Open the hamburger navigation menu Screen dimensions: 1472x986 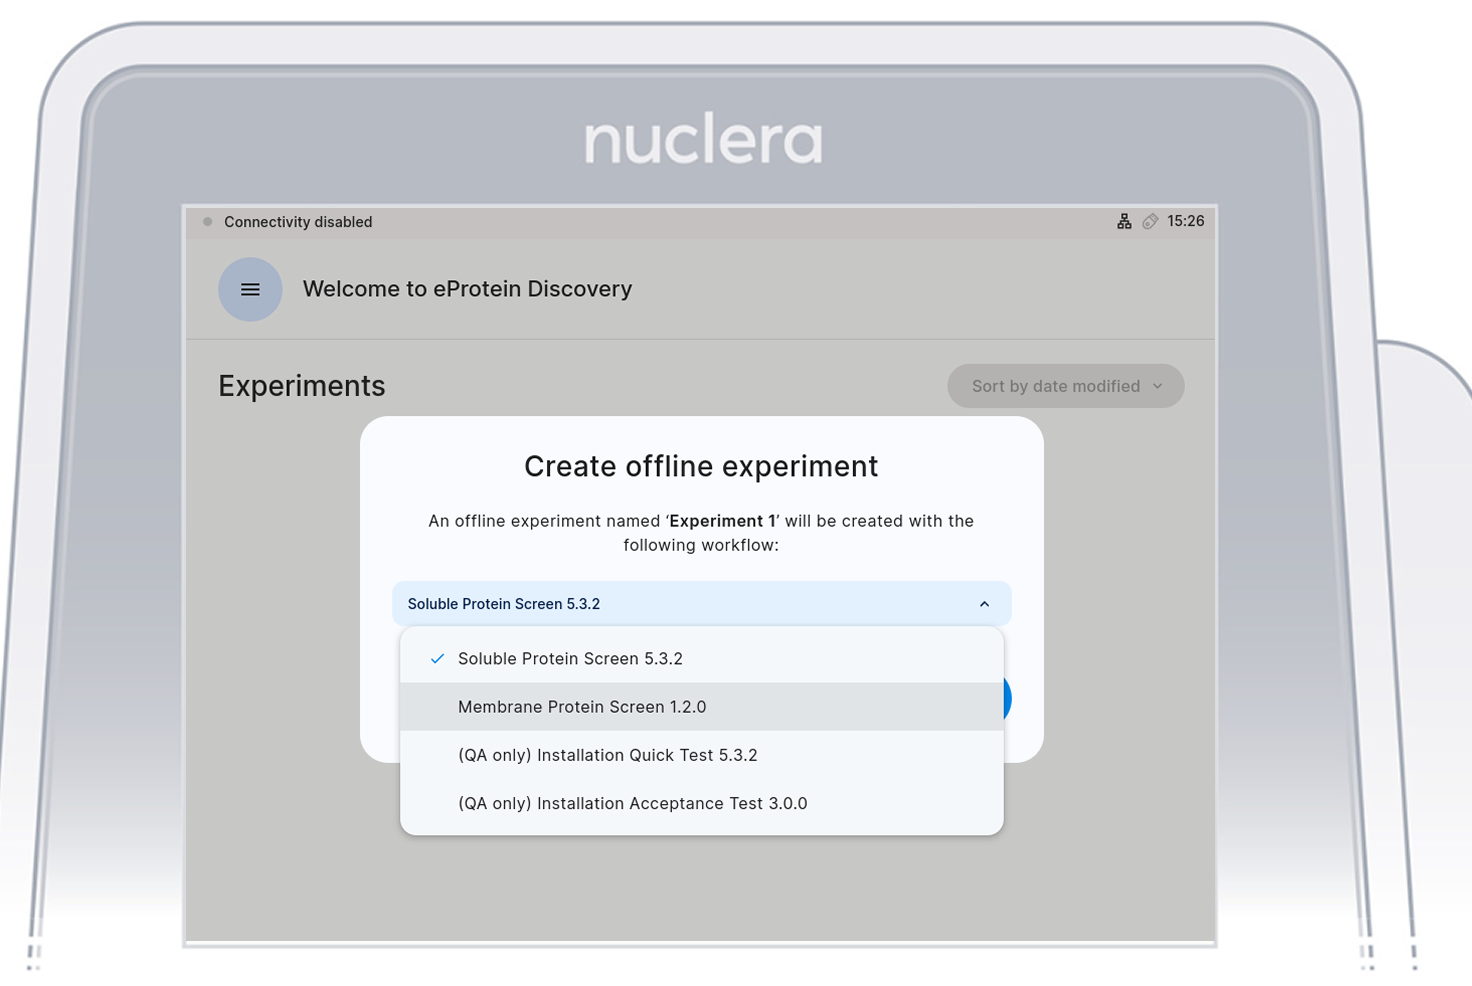250,289
